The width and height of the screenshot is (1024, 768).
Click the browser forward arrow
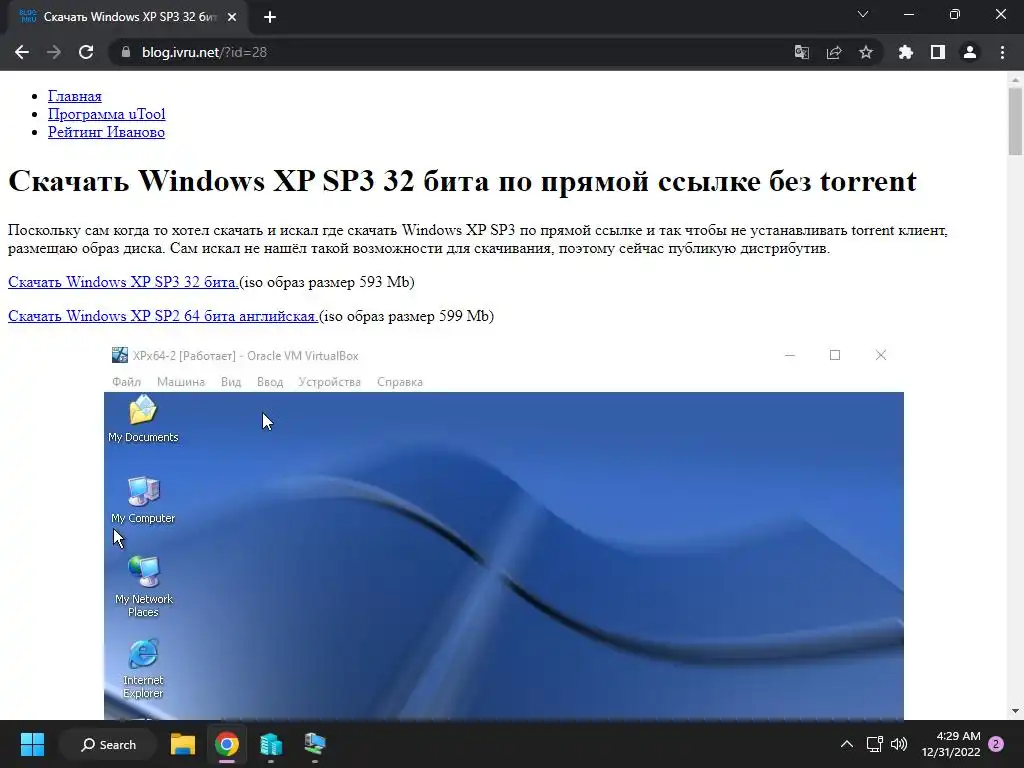[x=54, y=52]
